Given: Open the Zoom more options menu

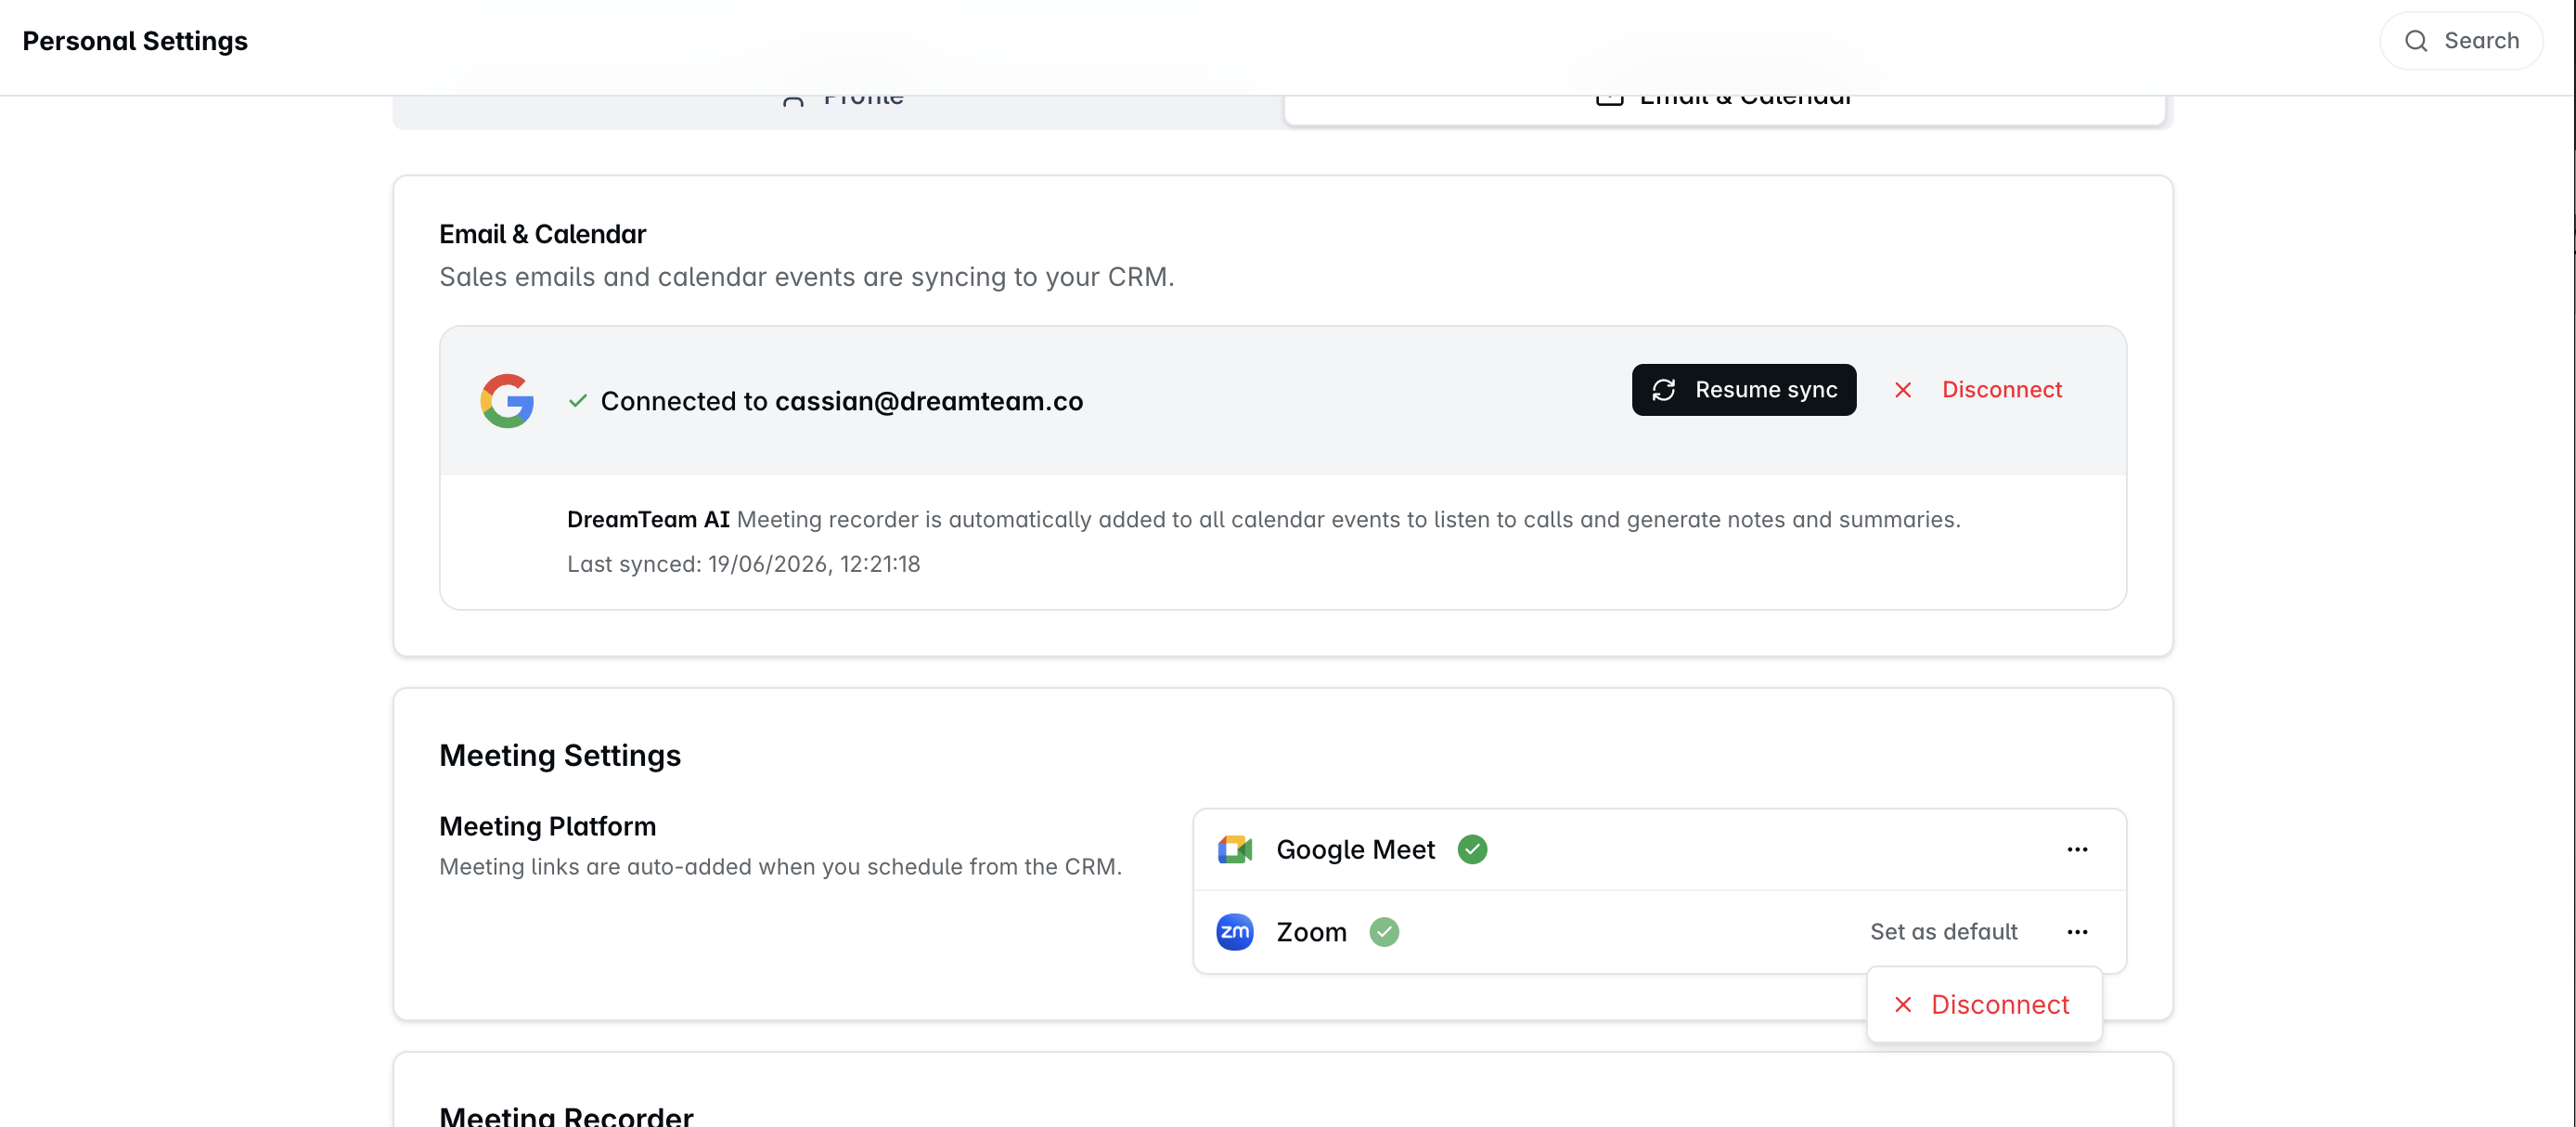Looking at the screenshot, I should [x=2077, y=931].
